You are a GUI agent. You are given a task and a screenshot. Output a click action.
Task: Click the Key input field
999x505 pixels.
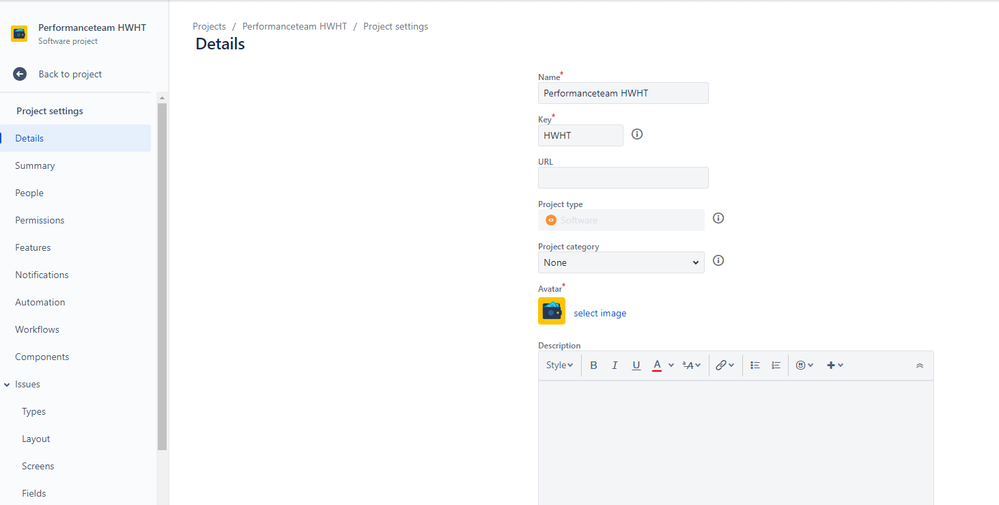pos(580,135)
